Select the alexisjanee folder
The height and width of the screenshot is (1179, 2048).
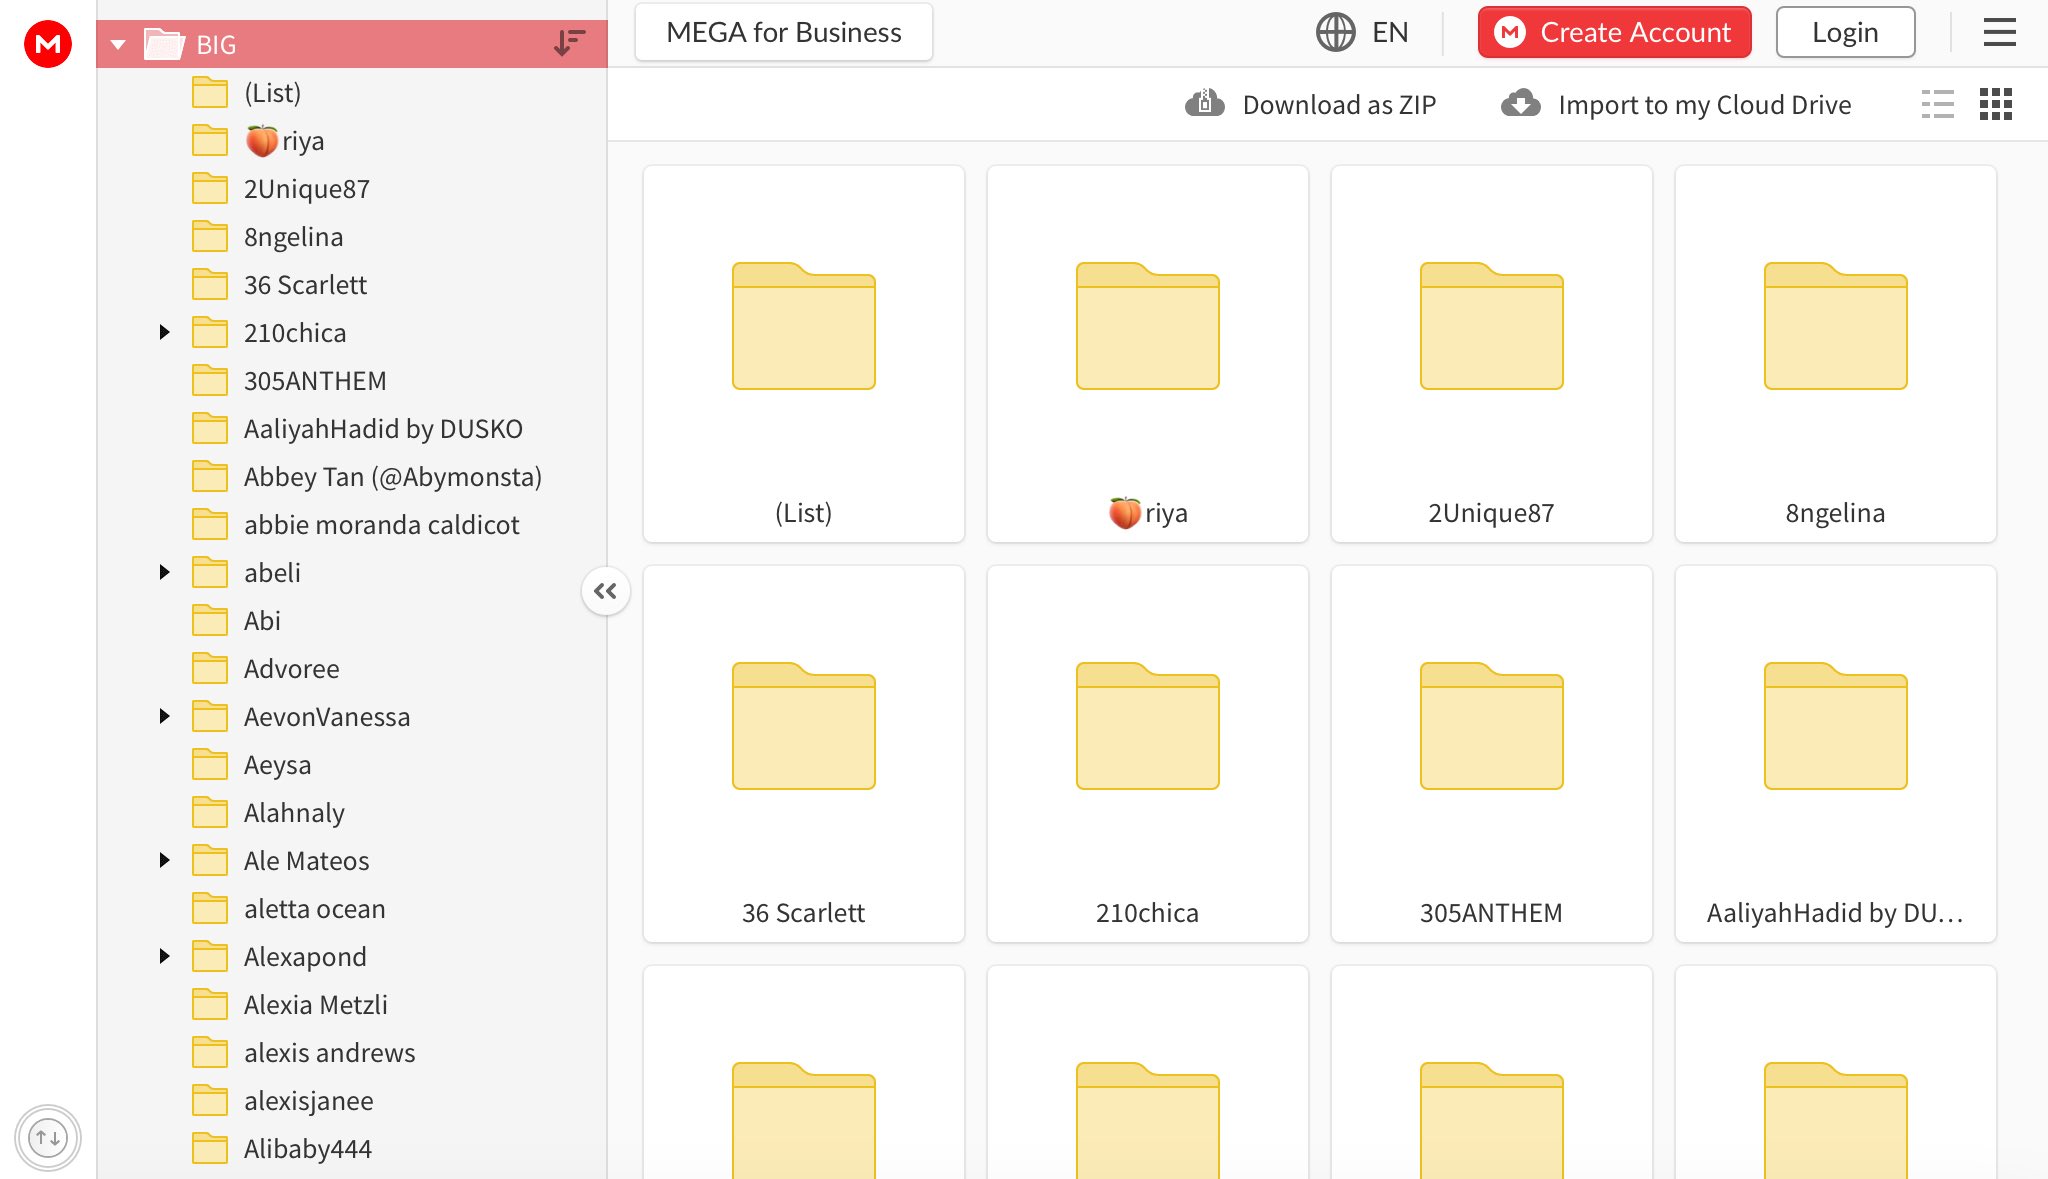click(x=352, y=1101)
